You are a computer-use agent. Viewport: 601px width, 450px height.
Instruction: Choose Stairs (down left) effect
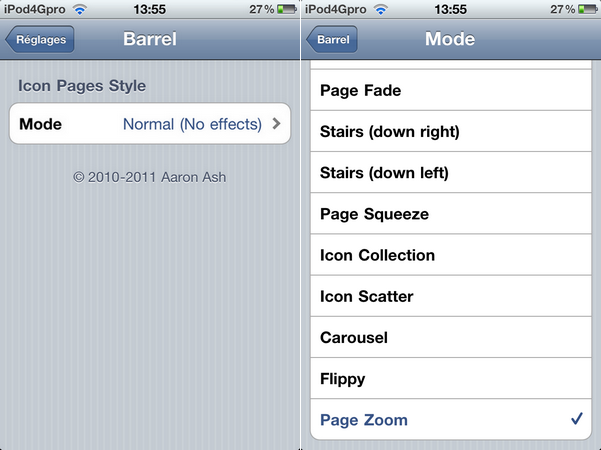click(x=450, y=173)
